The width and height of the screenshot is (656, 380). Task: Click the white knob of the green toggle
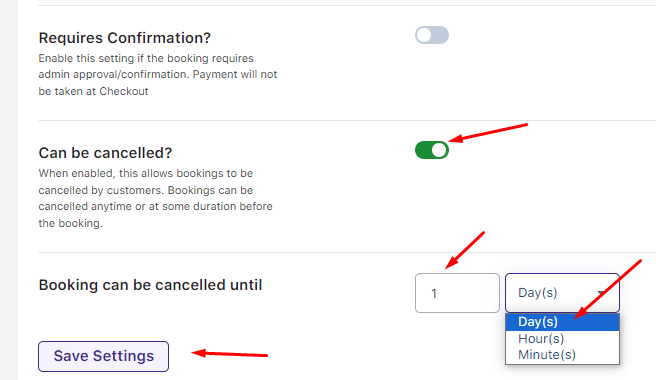(x=439, y=150)
